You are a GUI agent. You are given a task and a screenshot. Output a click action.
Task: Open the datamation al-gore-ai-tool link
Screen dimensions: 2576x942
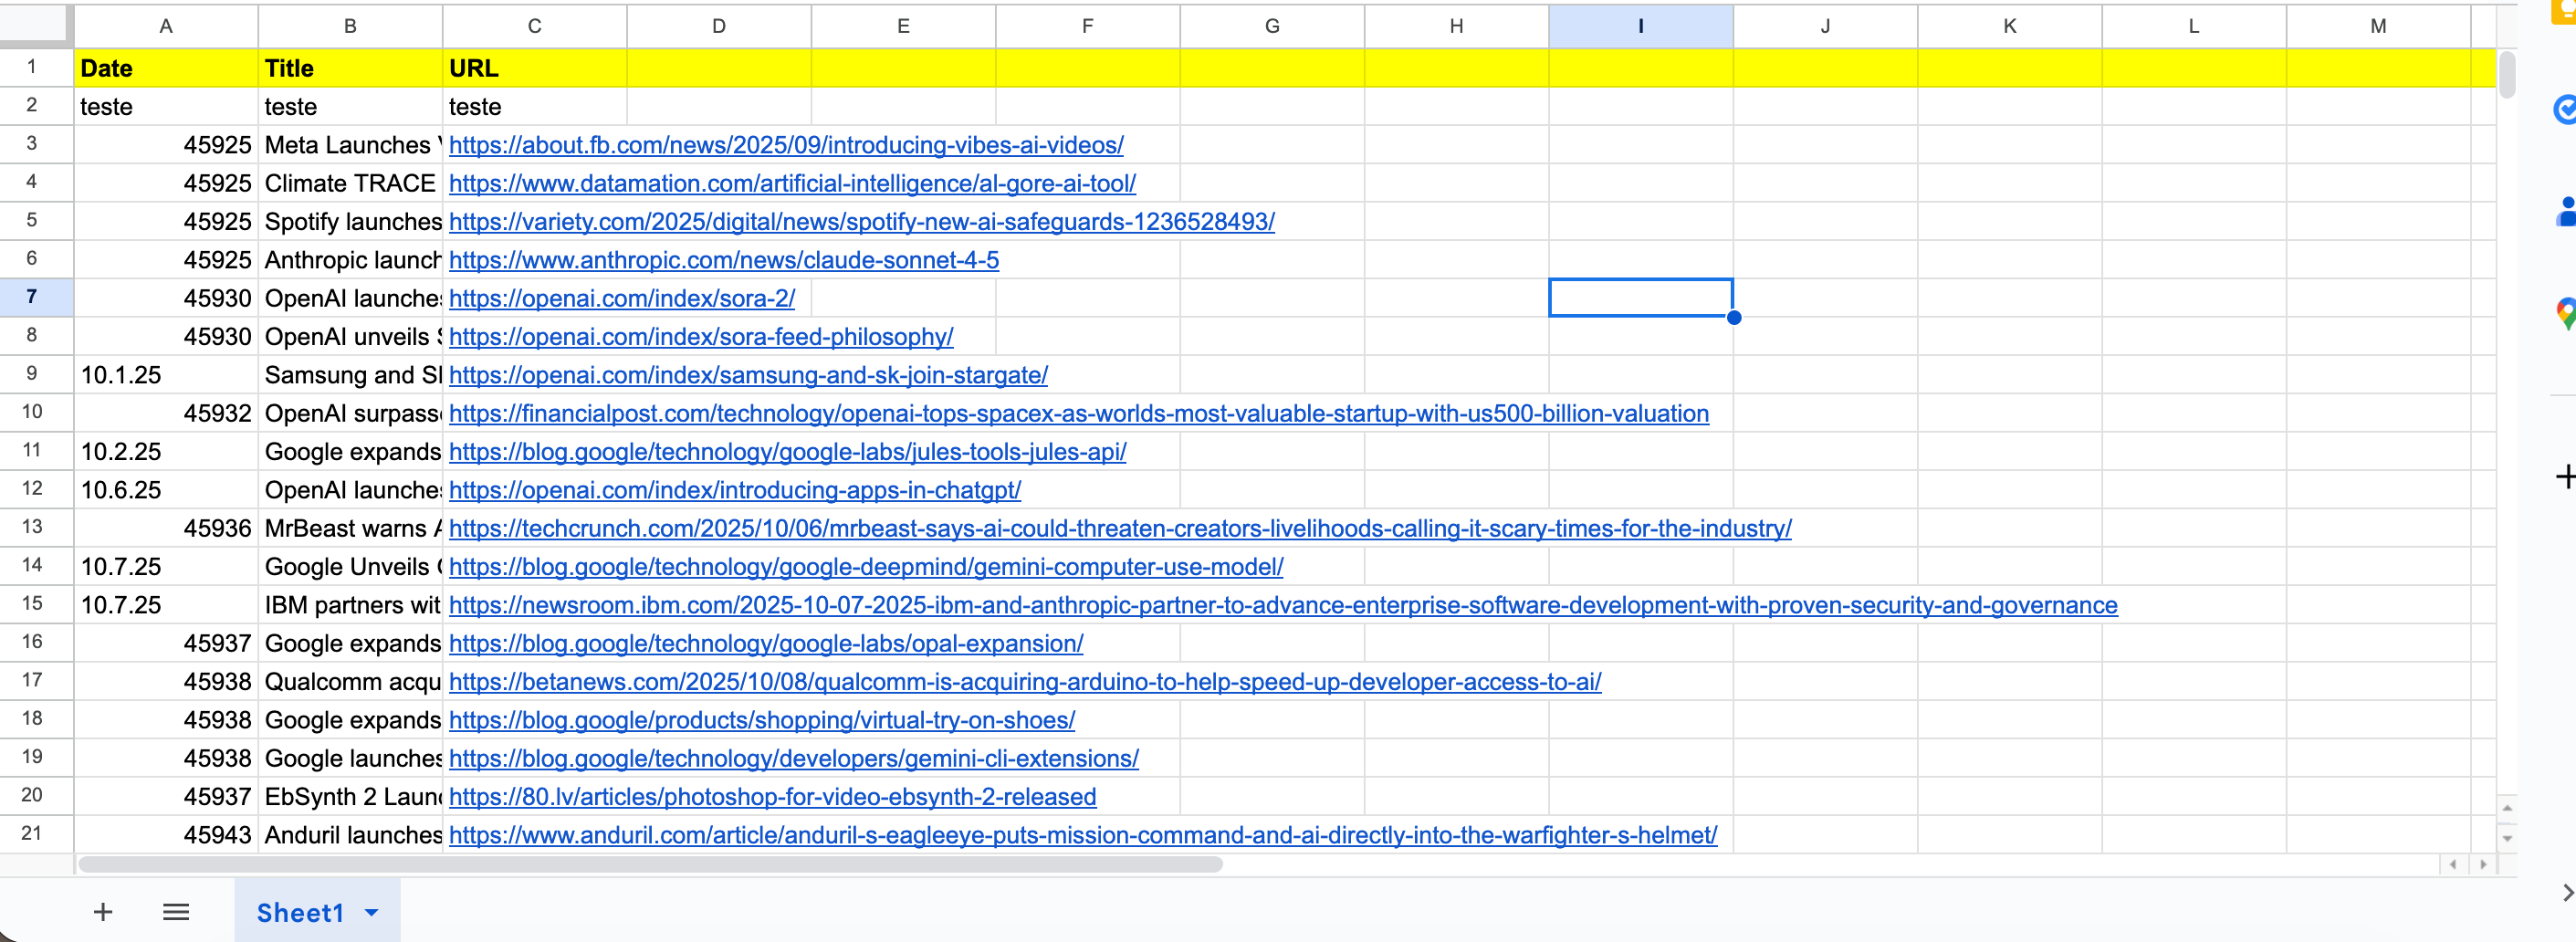(792, 183)
